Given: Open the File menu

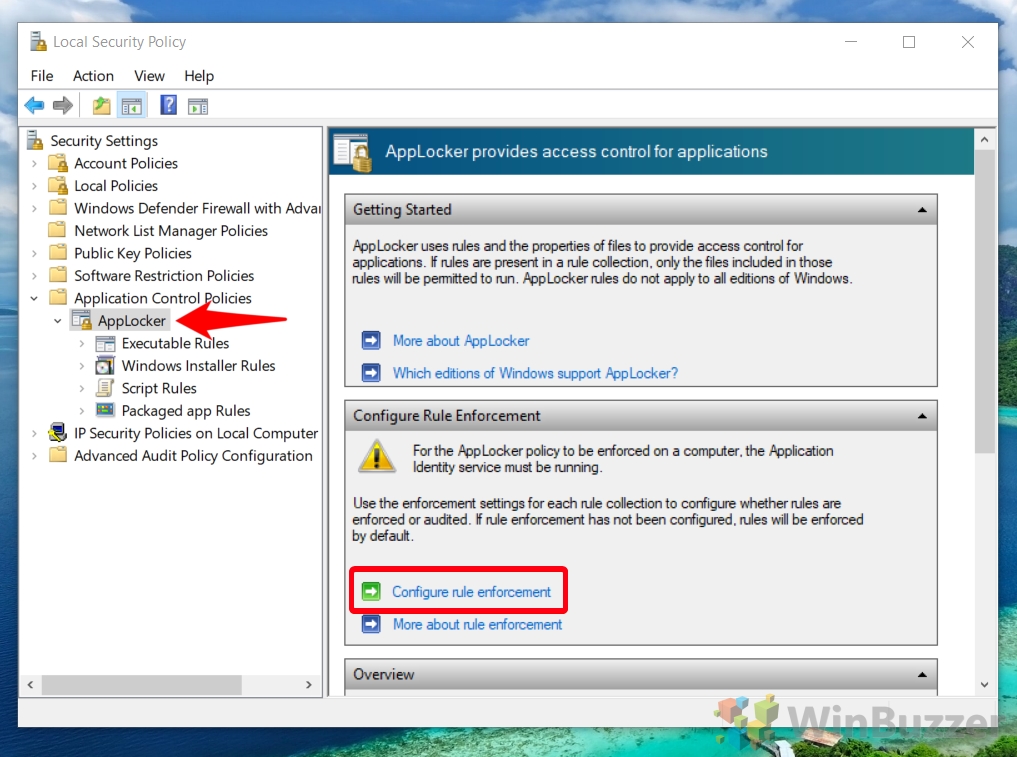Looking at the screenshot, I should click(x=42, y=76).
